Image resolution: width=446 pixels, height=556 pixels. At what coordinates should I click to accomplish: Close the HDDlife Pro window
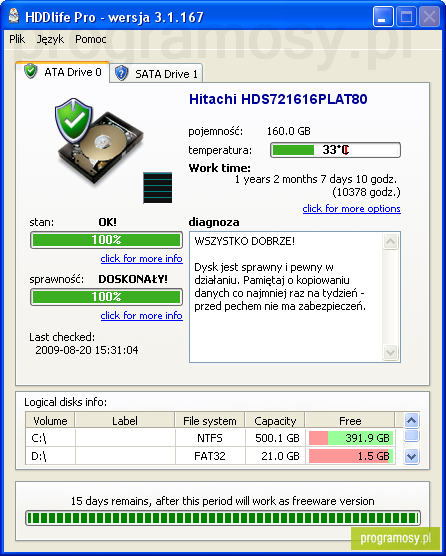(x=429, y=17)
